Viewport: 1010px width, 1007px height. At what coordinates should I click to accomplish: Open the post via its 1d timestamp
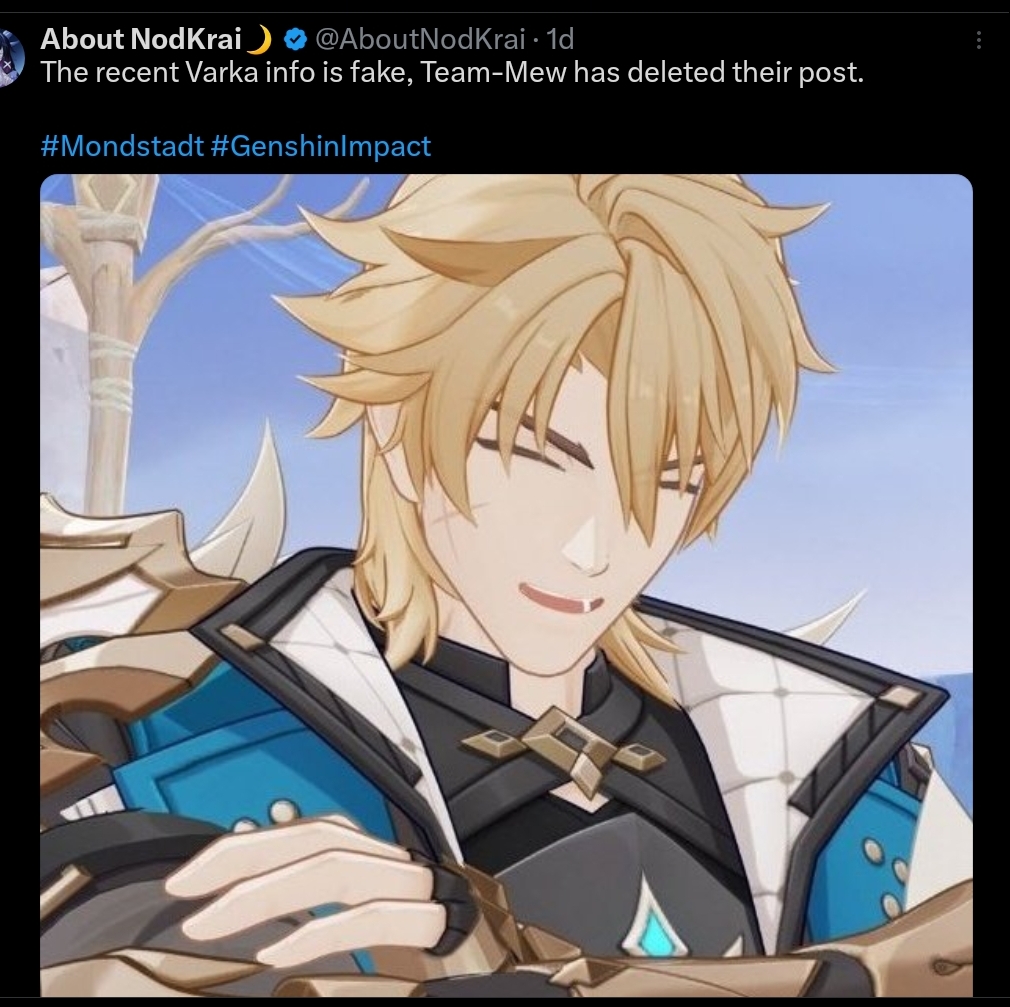560,40
